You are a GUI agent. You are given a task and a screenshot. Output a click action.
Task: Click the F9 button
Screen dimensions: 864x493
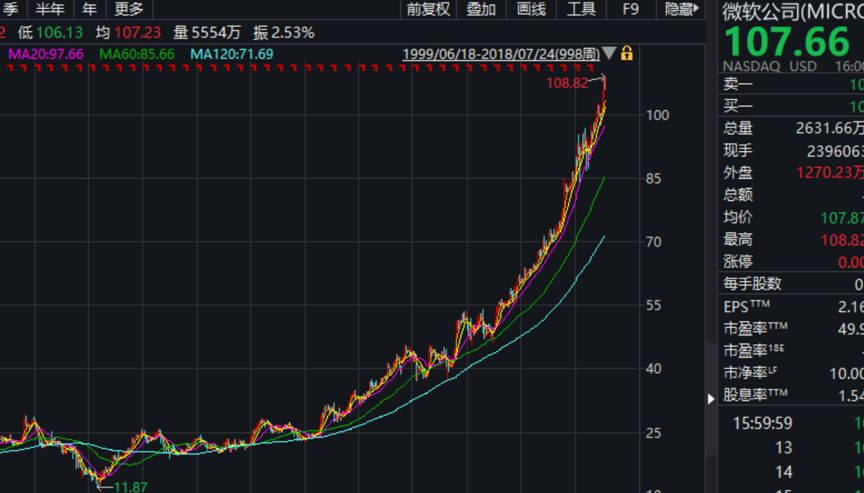(x=630, y=9)
